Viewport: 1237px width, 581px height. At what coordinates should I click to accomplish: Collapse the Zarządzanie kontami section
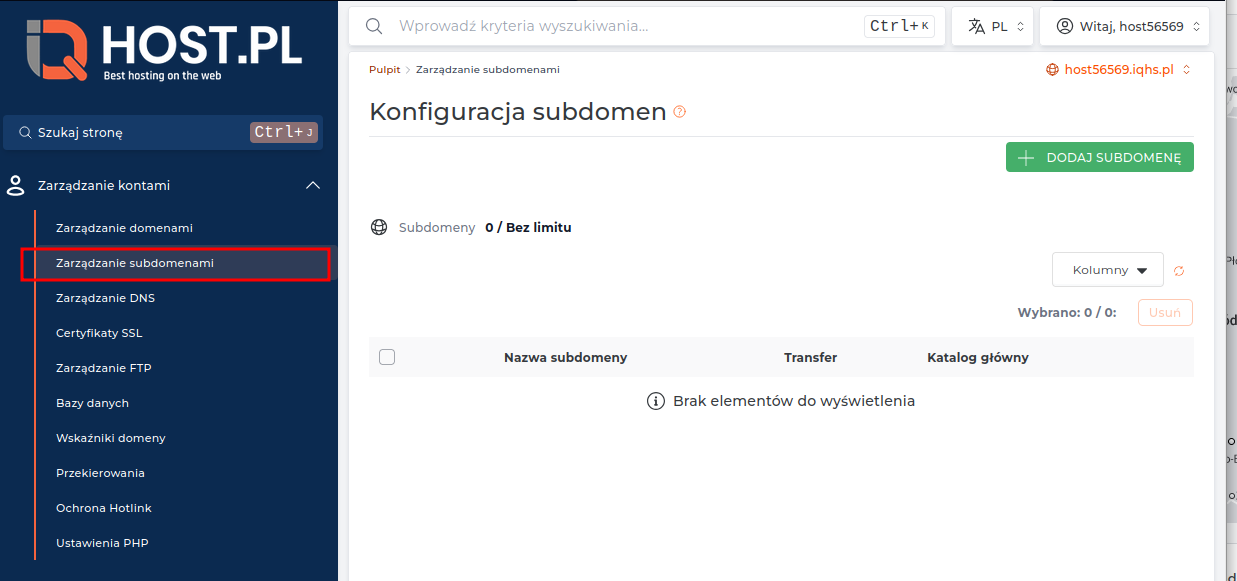tap(313, 185)
